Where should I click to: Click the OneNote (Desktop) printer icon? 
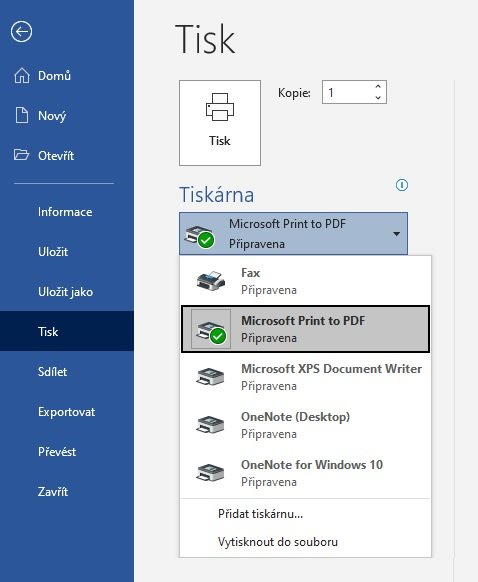point(210,425)
